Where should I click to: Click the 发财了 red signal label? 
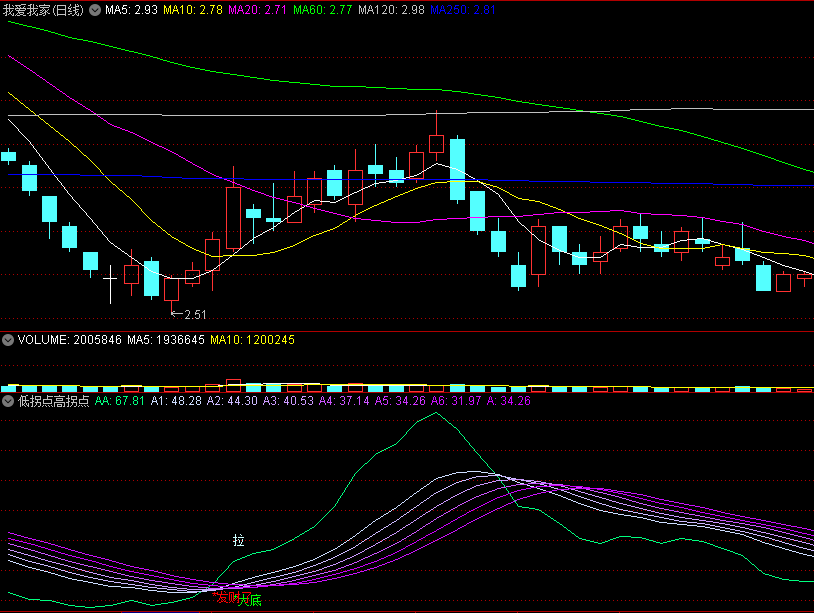point(232,597)
